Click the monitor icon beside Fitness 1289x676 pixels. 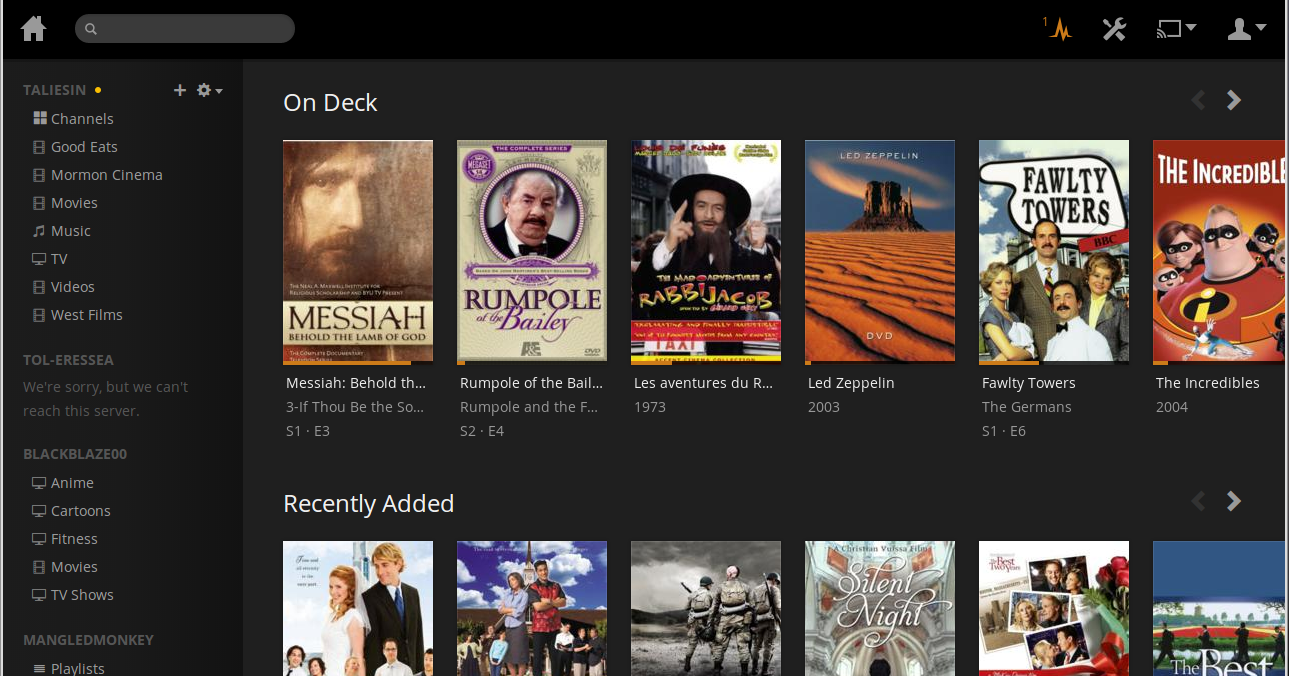[x=40, y=539]
